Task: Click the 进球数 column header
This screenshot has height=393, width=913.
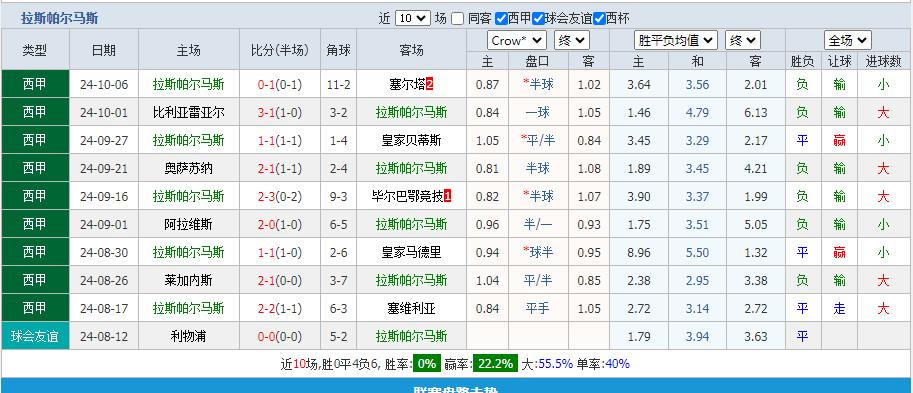Action: tap(883, 61)
